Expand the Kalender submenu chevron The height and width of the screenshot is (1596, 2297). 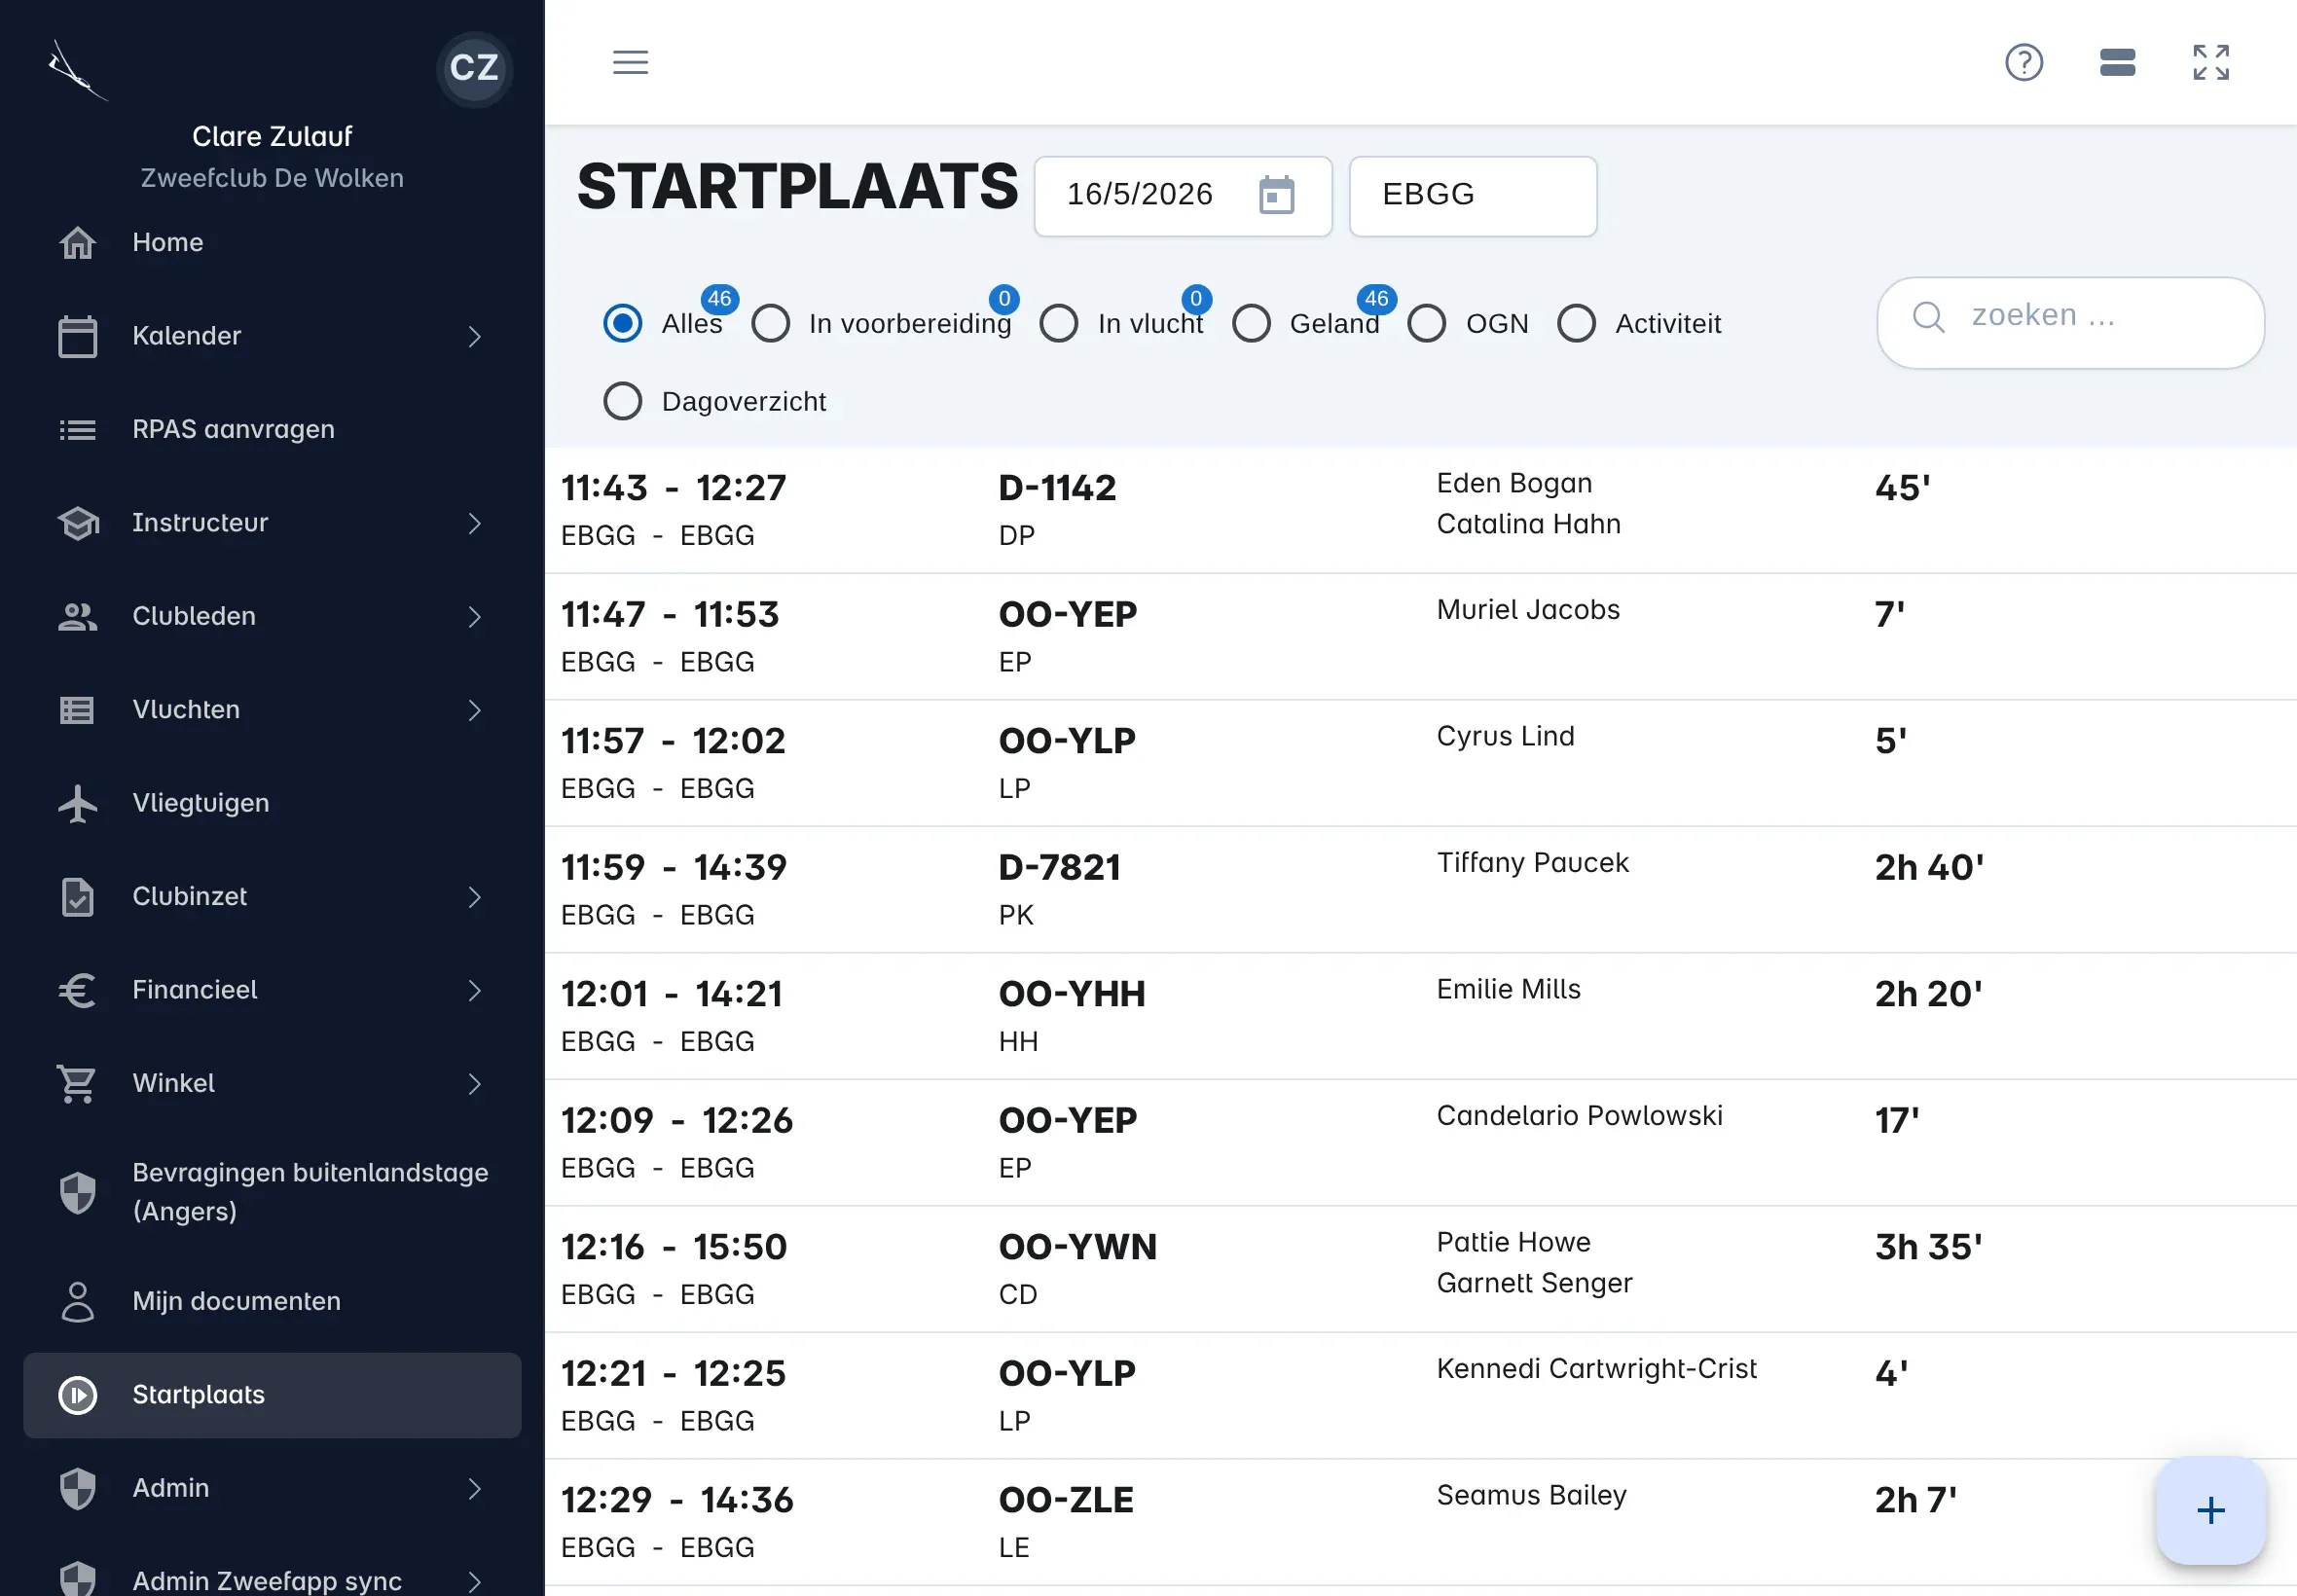(474, 337)
